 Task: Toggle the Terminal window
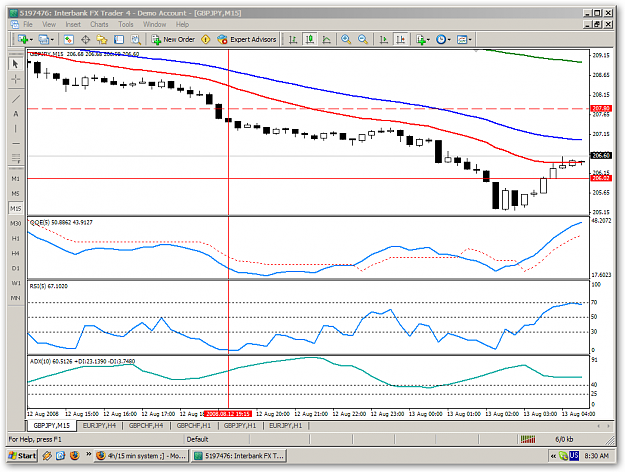click(119, 39)
